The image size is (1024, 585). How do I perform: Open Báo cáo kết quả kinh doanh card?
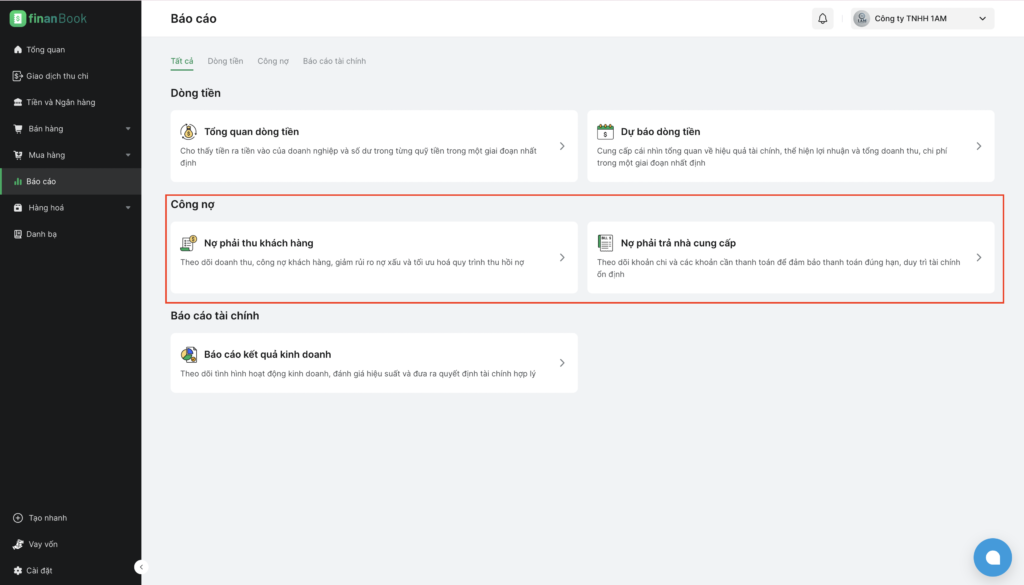point(374,363)
